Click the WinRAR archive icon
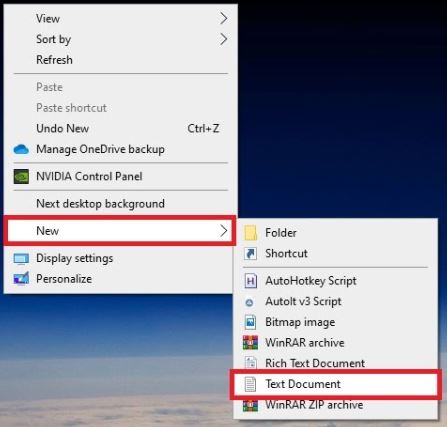Viewport: 447px width, 427px height. click(250, 343)
